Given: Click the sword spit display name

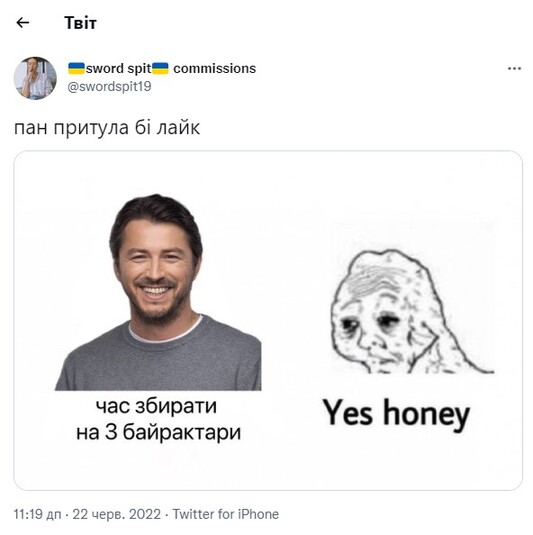Looking at the screenshot, I should tap(162, 68).
